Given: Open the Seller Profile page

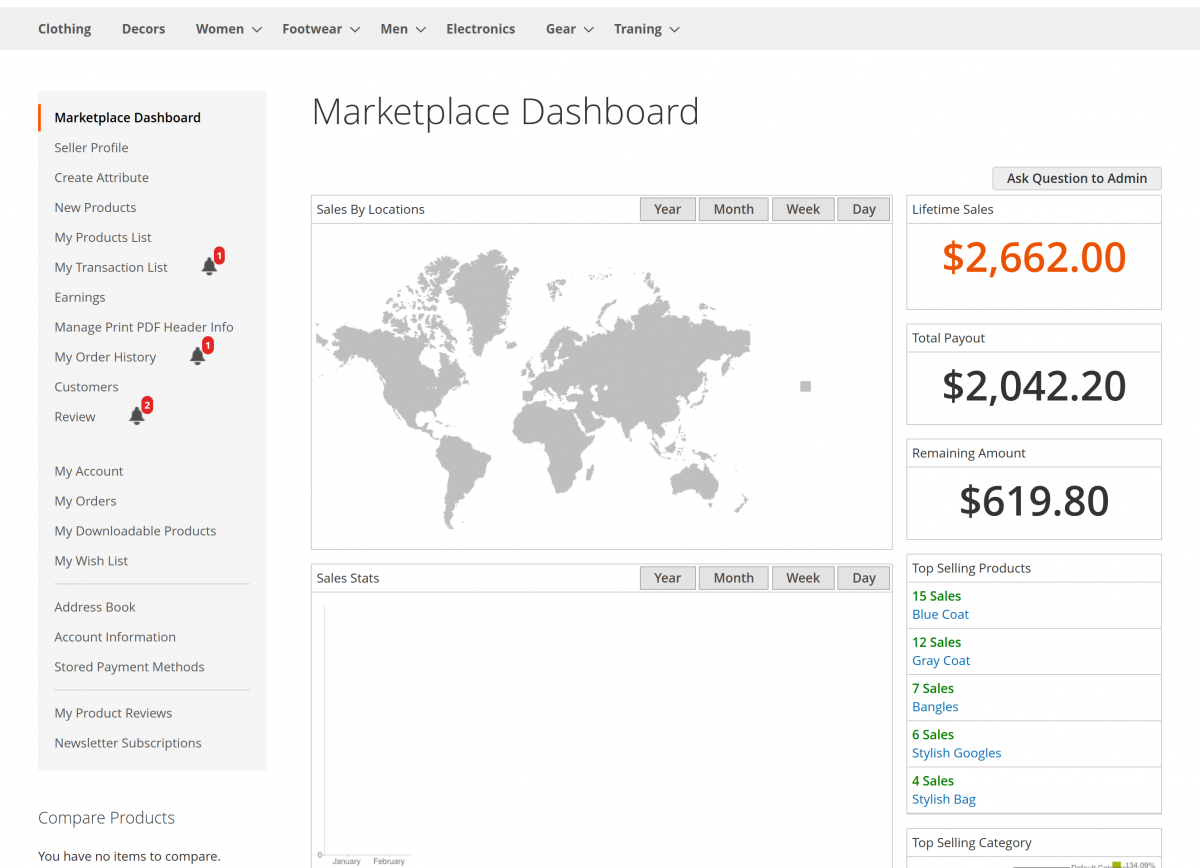Looking at the screenshot, I should pyautogui.click(x=91, y=147).
